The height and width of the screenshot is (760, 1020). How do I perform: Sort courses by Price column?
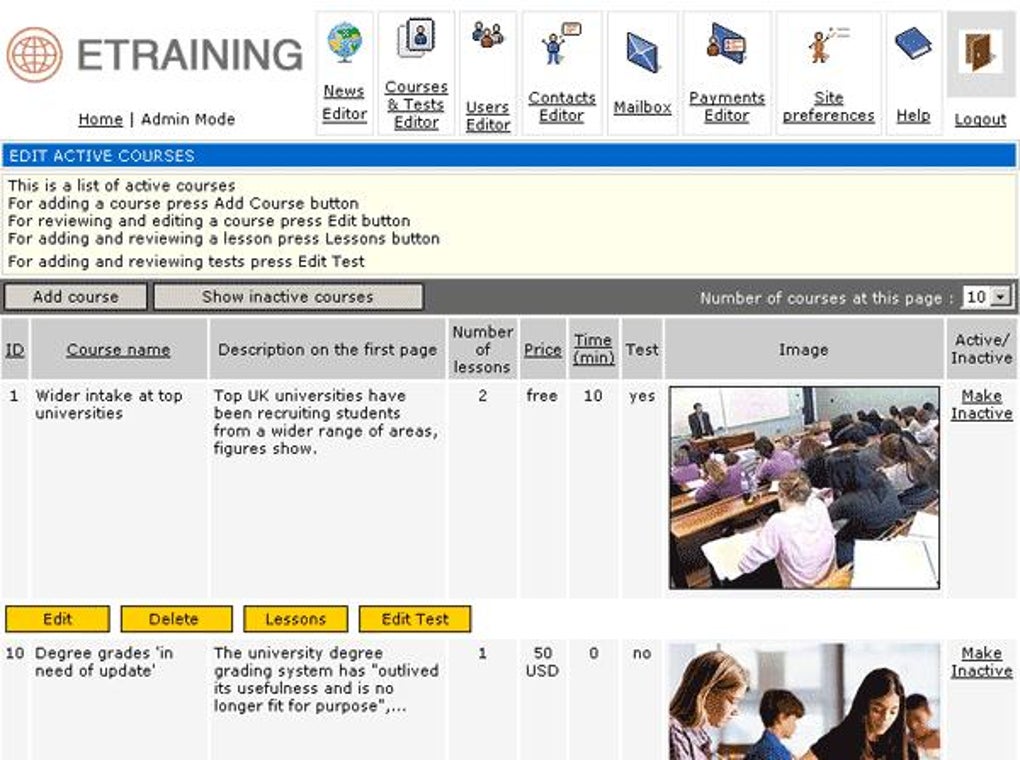(543, 349)
